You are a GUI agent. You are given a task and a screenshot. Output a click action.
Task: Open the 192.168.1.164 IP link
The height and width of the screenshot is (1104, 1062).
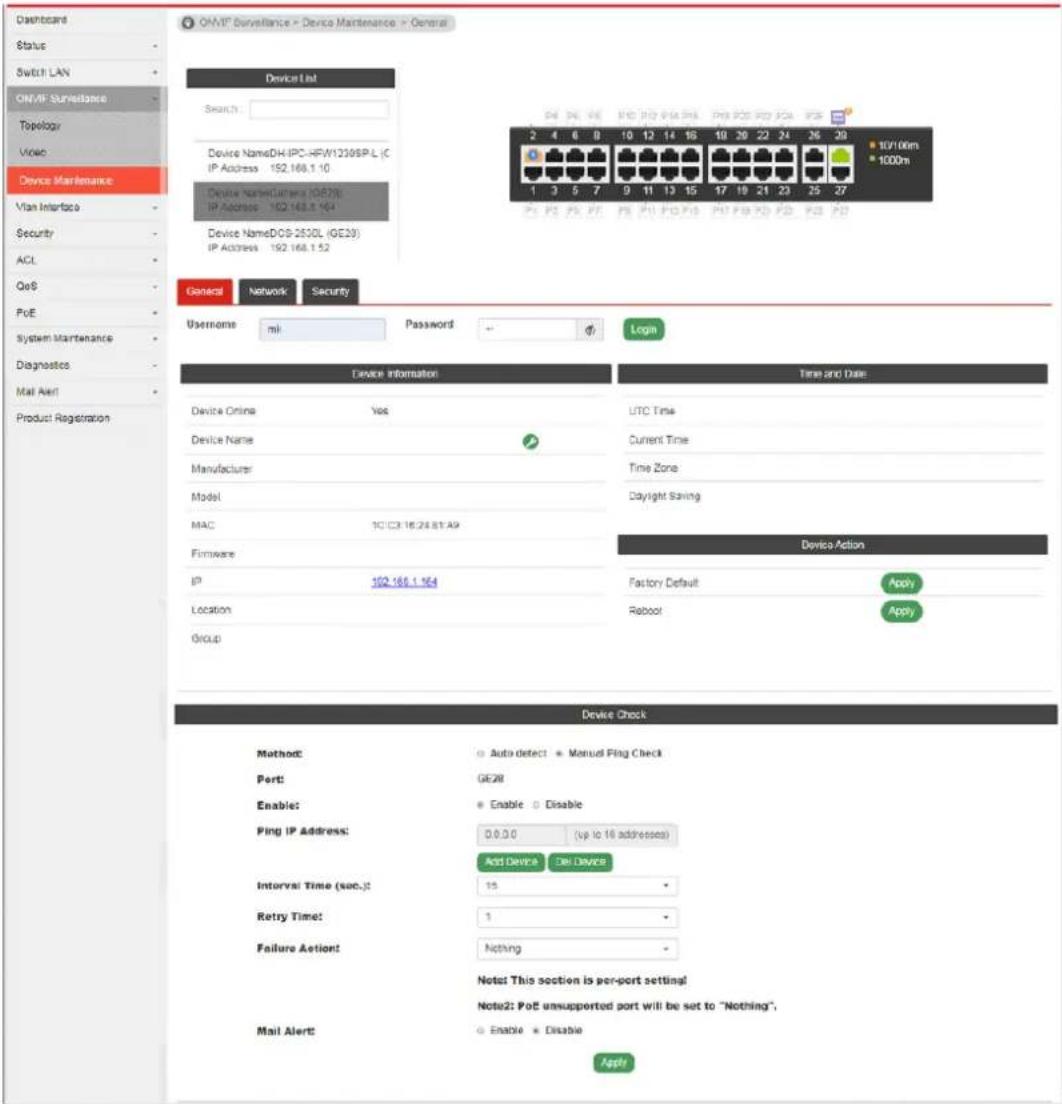[404, 582]
